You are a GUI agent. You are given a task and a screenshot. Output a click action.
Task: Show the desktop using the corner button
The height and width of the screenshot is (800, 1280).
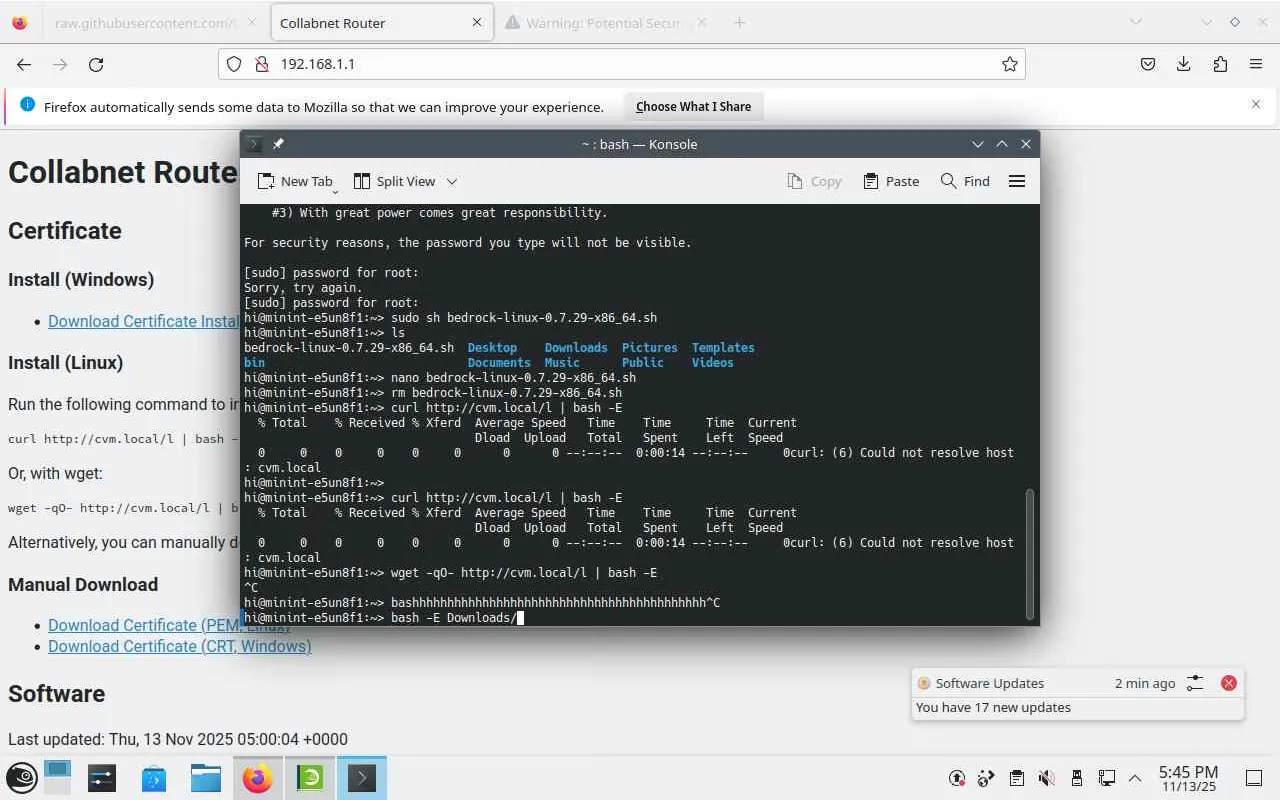1253,778
